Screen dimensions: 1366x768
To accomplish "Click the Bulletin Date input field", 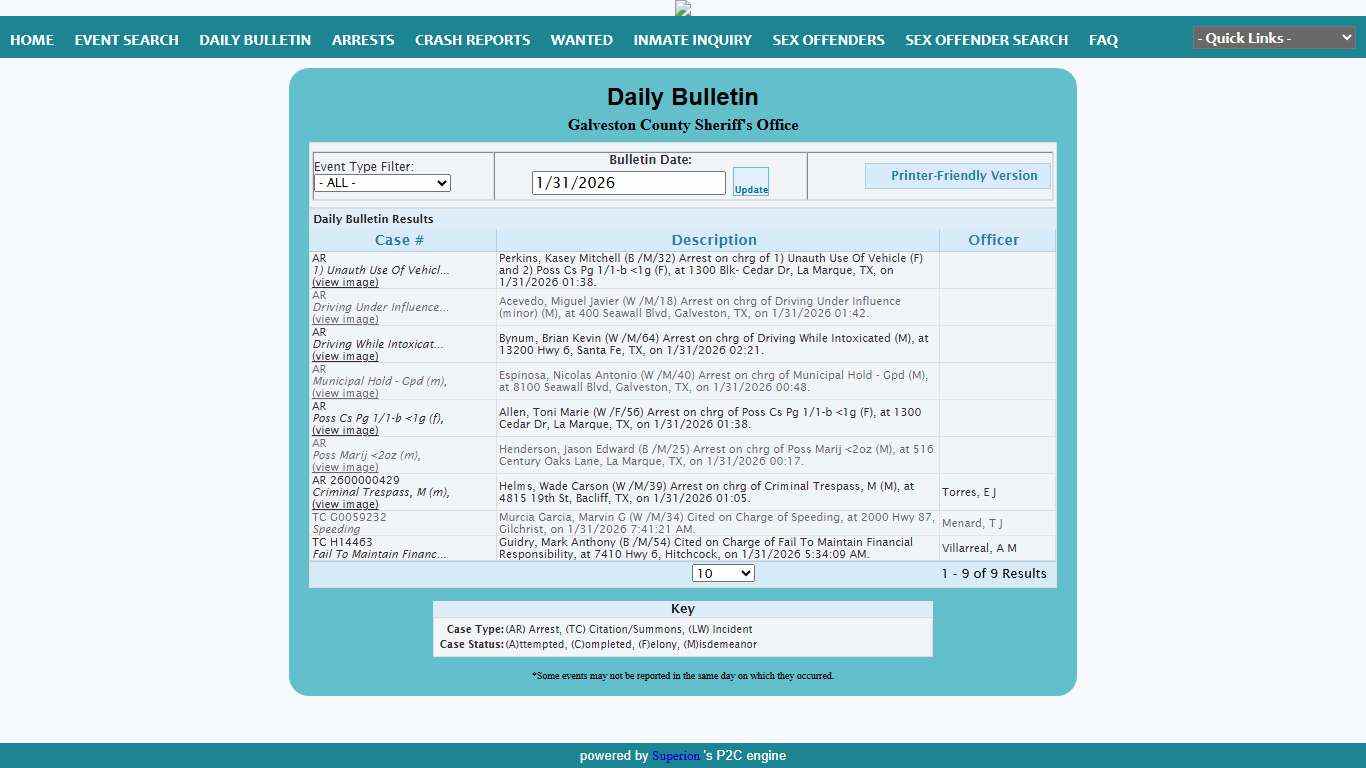I will point(628,183).
